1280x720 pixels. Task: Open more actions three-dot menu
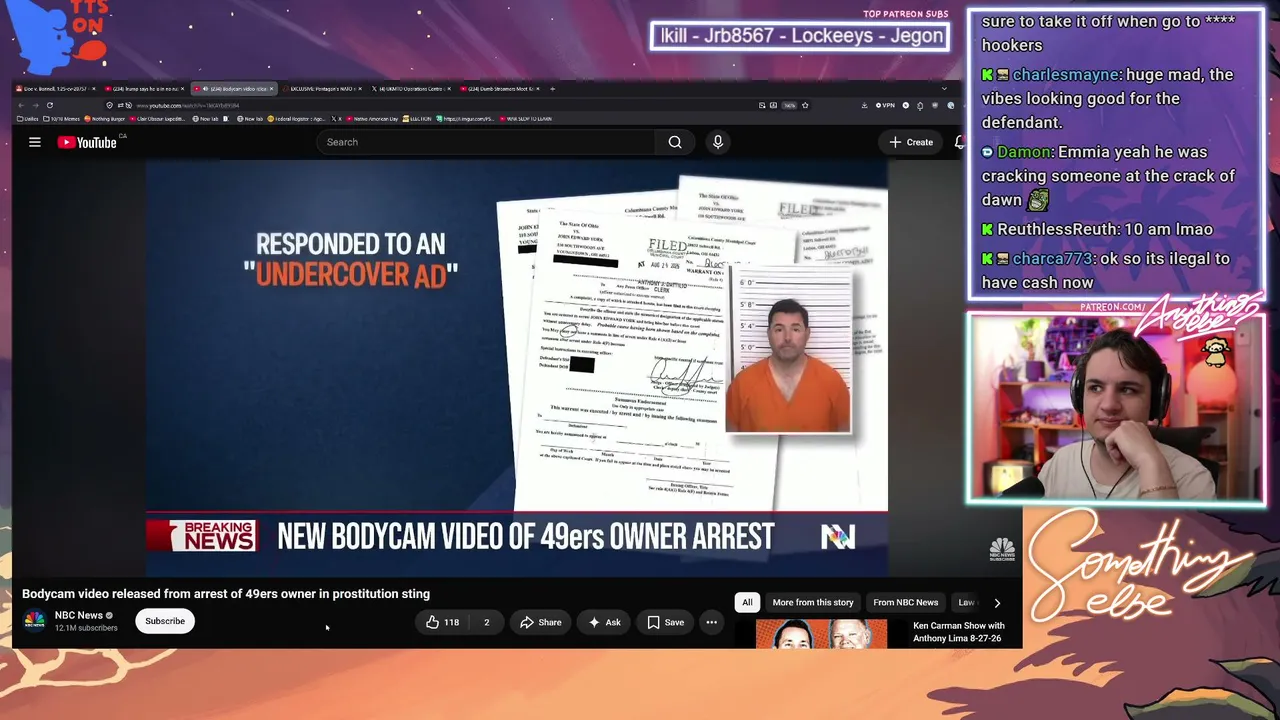click(712, 622)
